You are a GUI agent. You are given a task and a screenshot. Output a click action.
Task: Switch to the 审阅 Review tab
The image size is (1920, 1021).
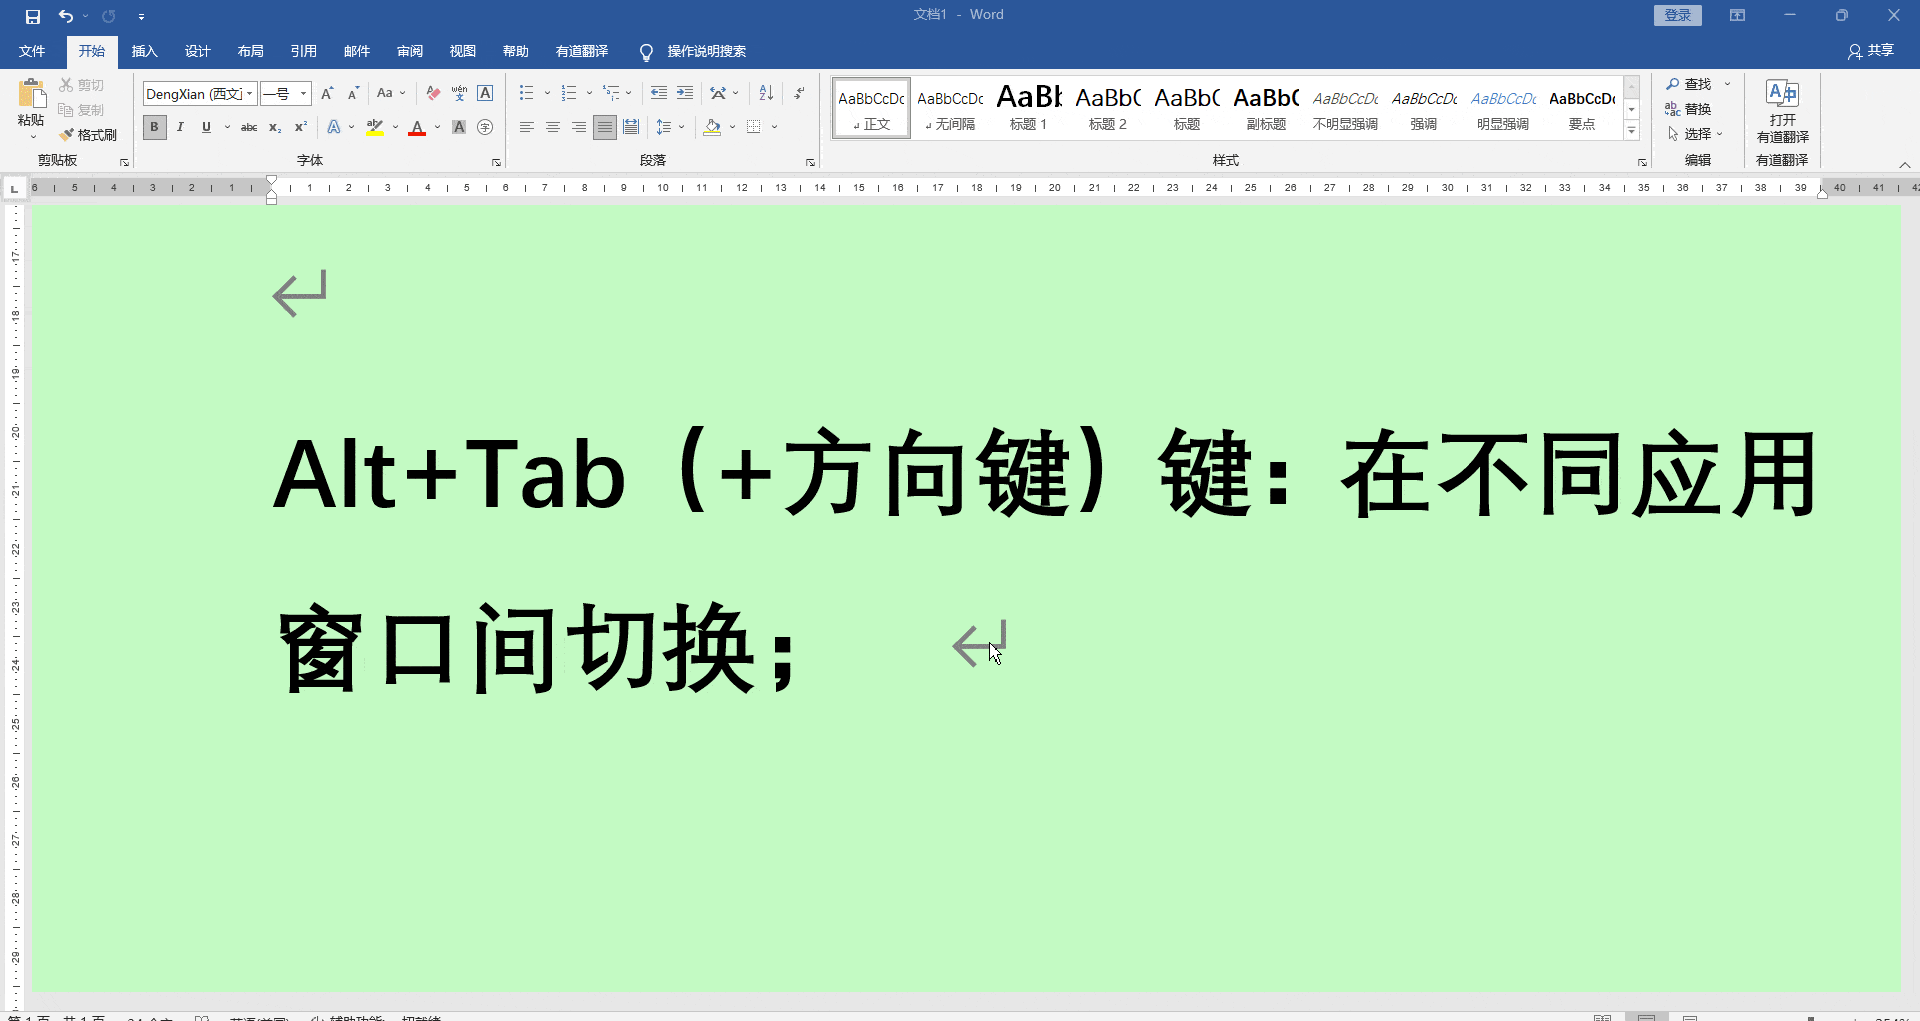[410, 51]
